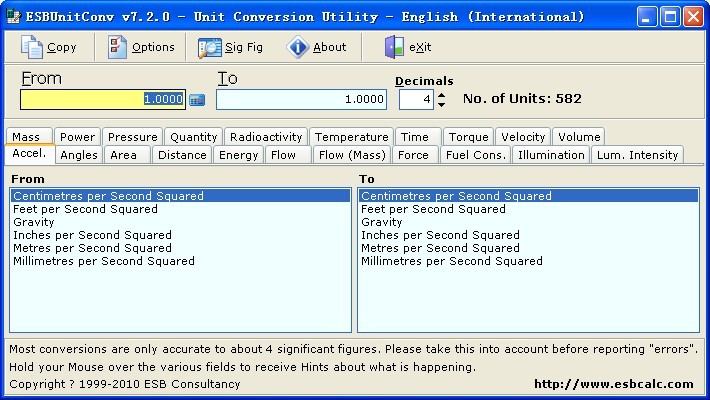This screenshot has height=400, width=710.
Task: Select Feet per Second Squared in From list
Action: 85,209
